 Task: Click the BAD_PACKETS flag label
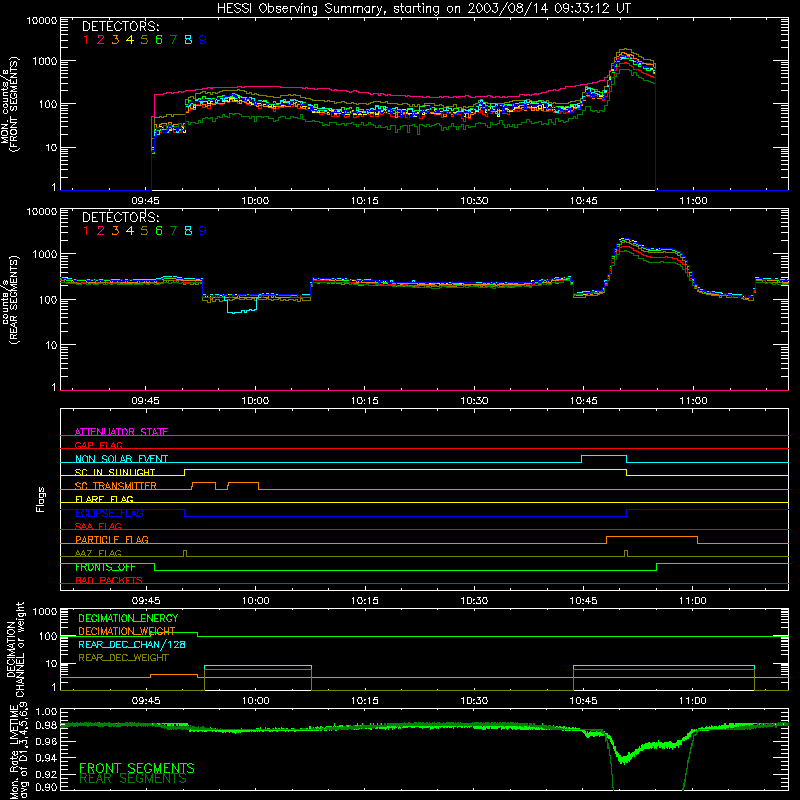(109, 580)
